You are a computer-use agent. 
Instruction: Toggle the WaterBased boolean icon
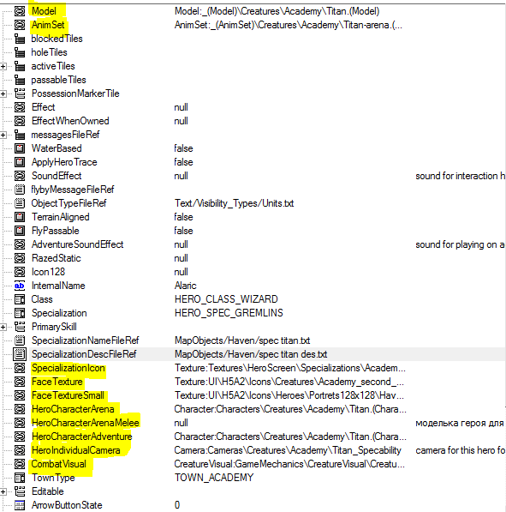20,148
